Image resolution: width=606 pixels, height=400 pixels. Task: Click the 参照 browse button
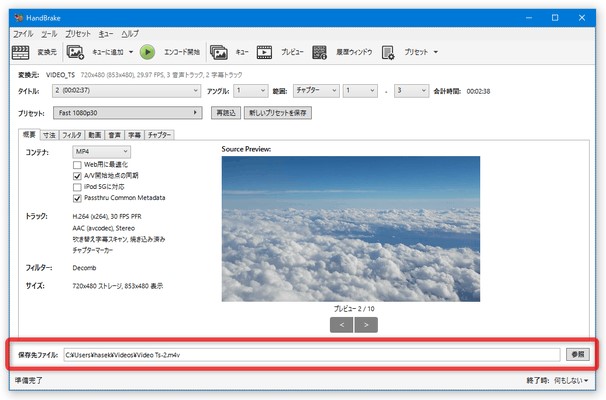(x=577, y=354)
